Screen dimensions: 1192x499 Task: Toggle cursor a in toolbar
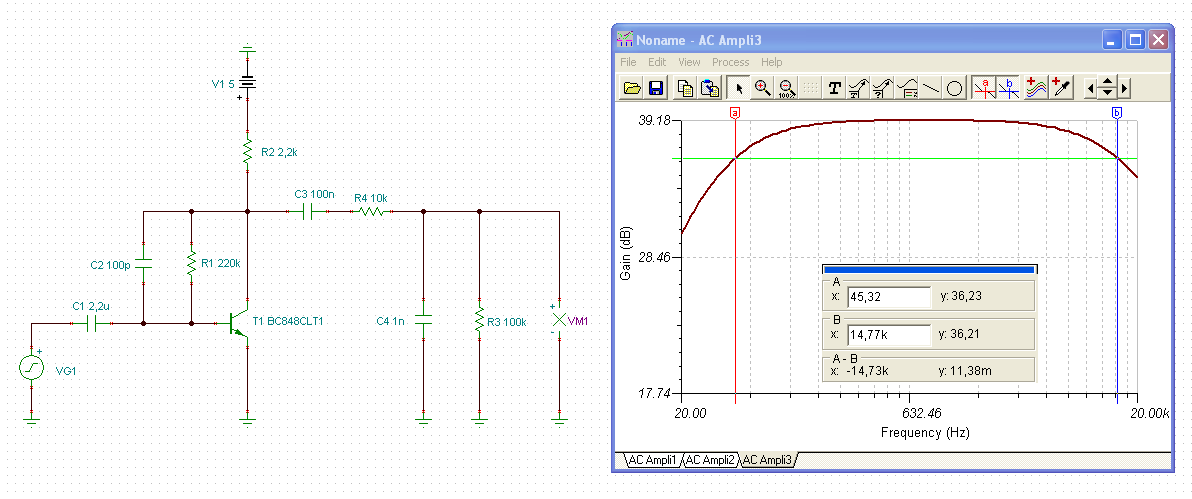coord(985,89)
